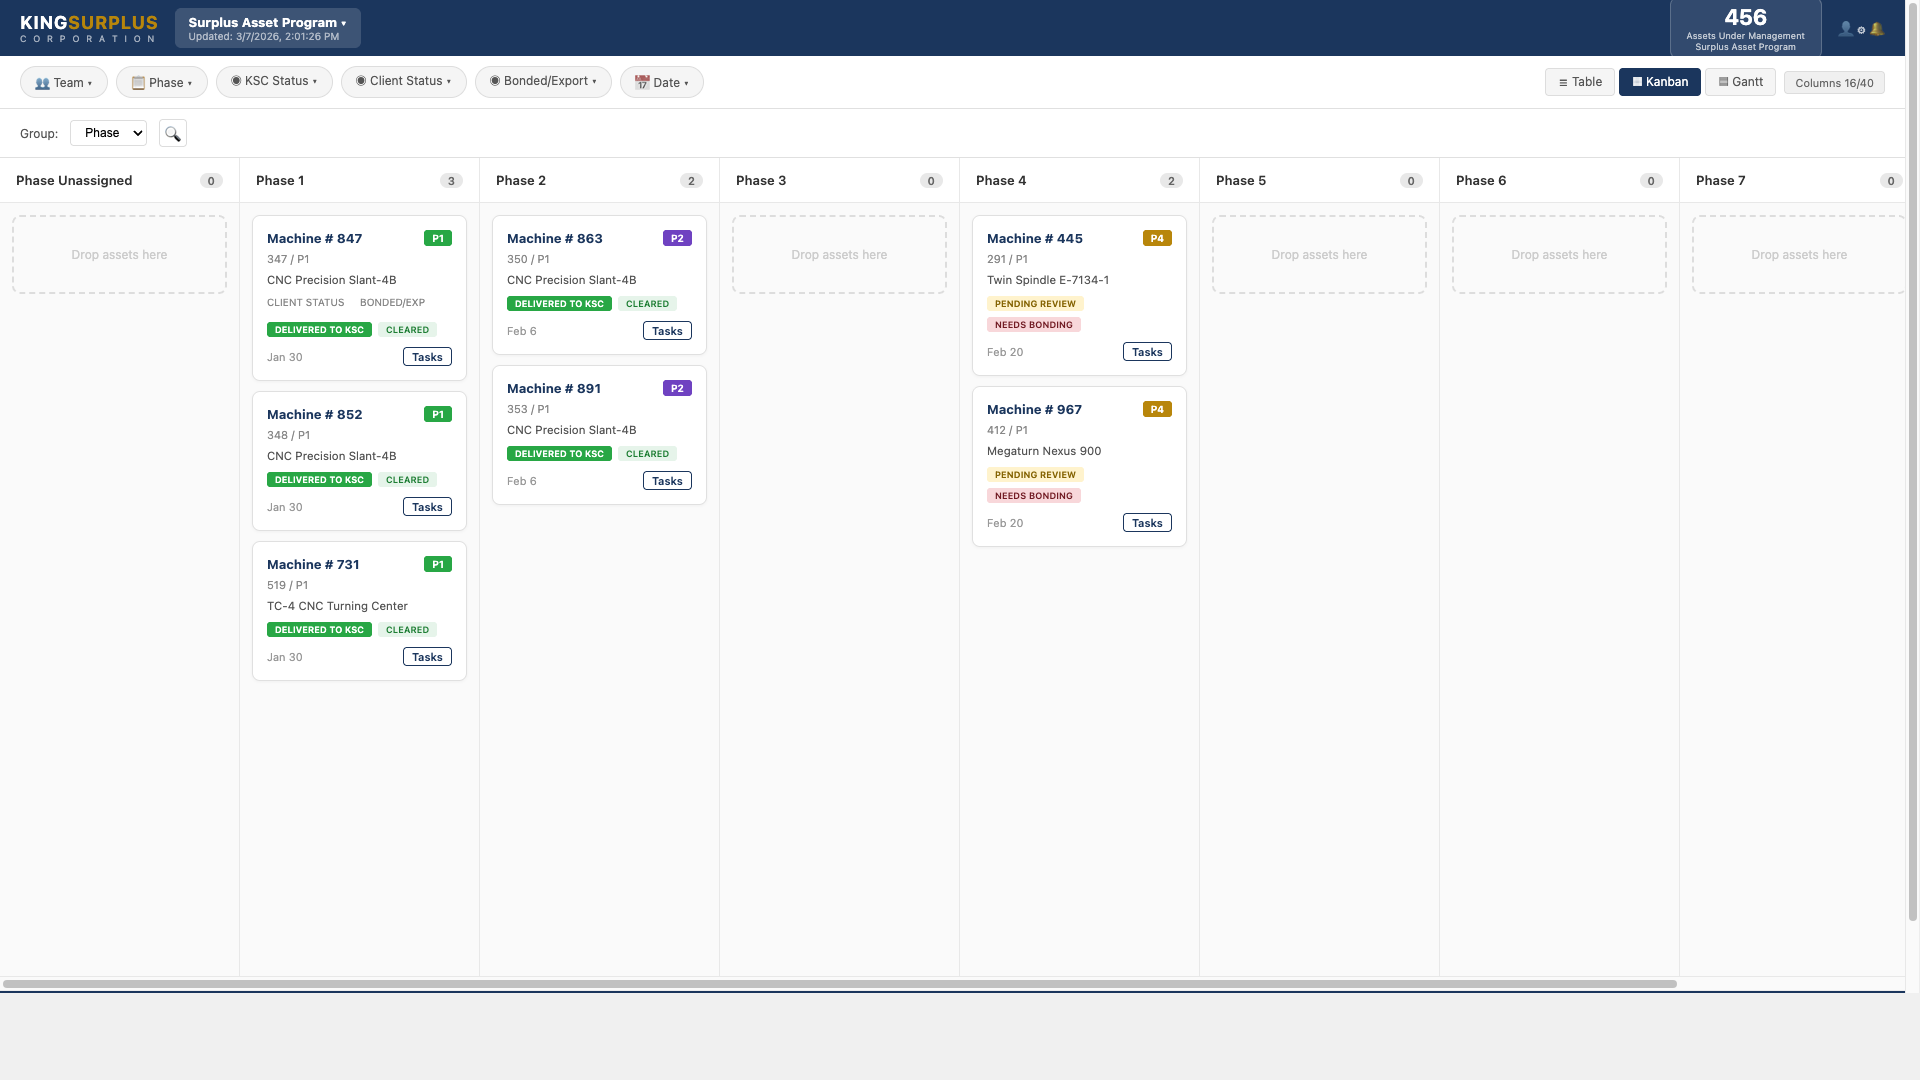Open the Machine # 731 card title
Screen dimensions: 1920x1080
pyautogui.click(x=313, y=564)
